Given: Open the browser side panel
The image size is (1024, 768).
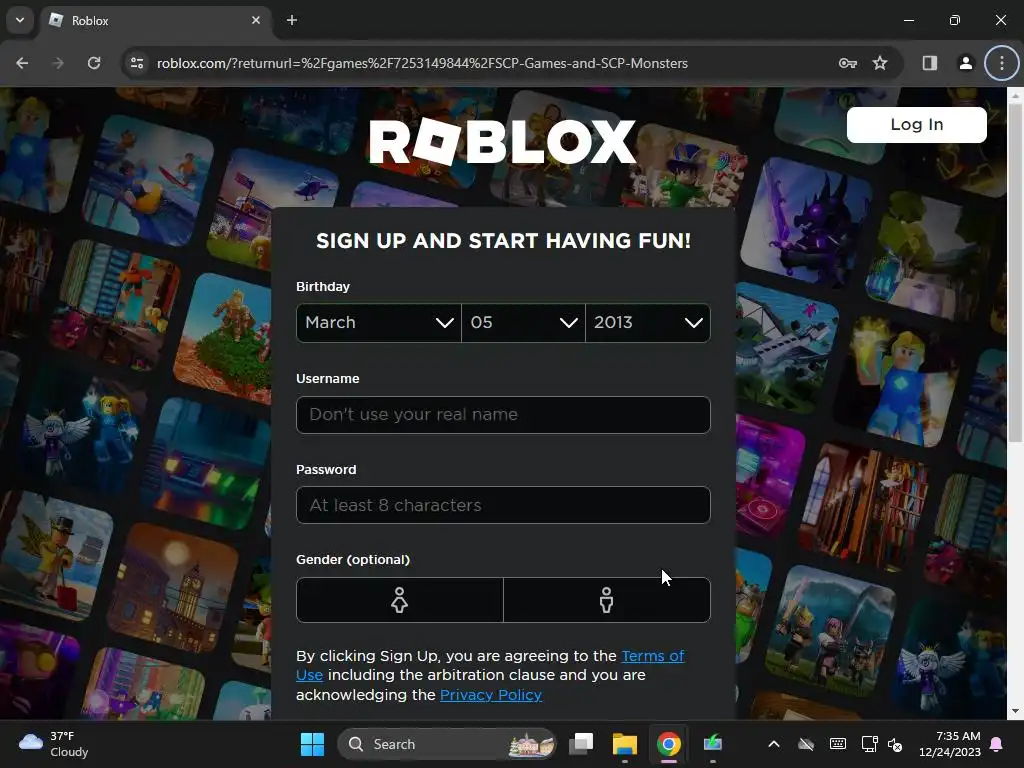Looking at the screenshot, I should 930,63.
